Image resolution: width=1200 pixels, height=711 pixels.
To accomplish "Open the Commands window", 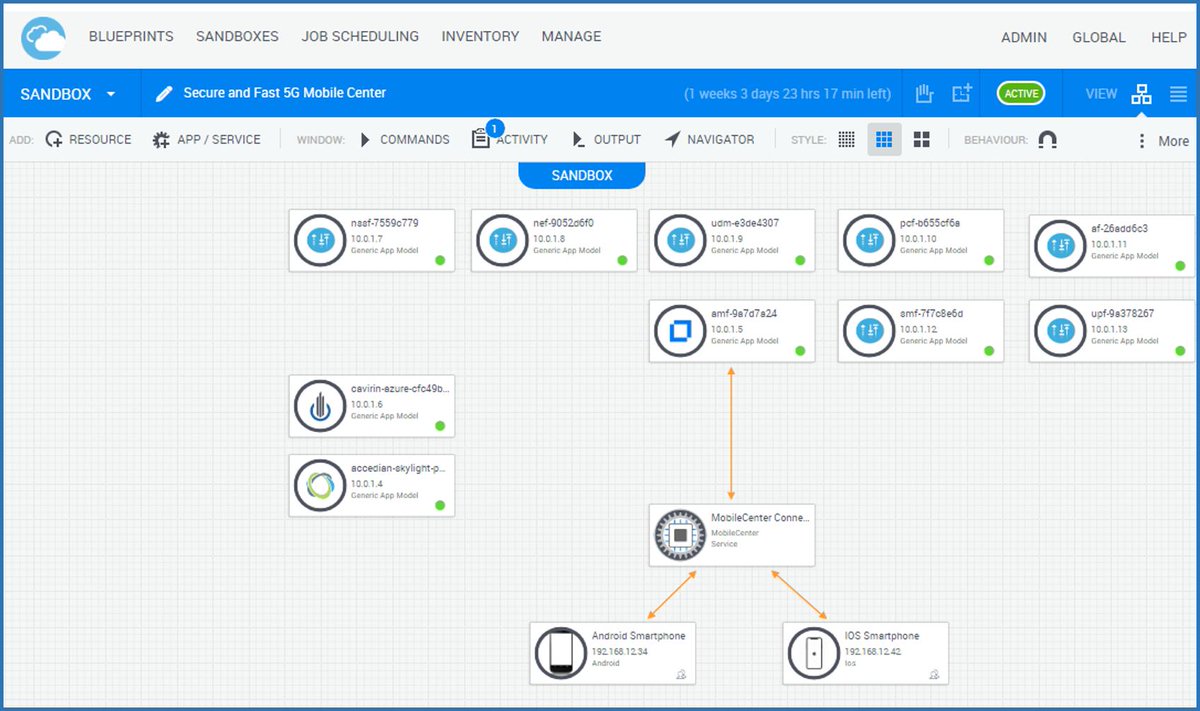I will 404,139.
